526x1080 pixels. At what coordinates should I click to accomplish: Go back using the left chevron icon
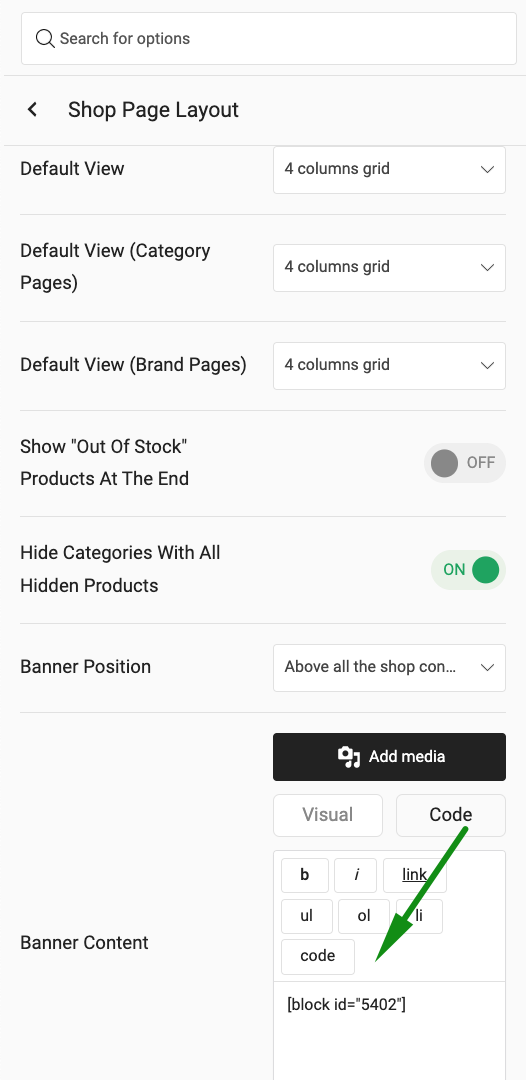[32, 110]
